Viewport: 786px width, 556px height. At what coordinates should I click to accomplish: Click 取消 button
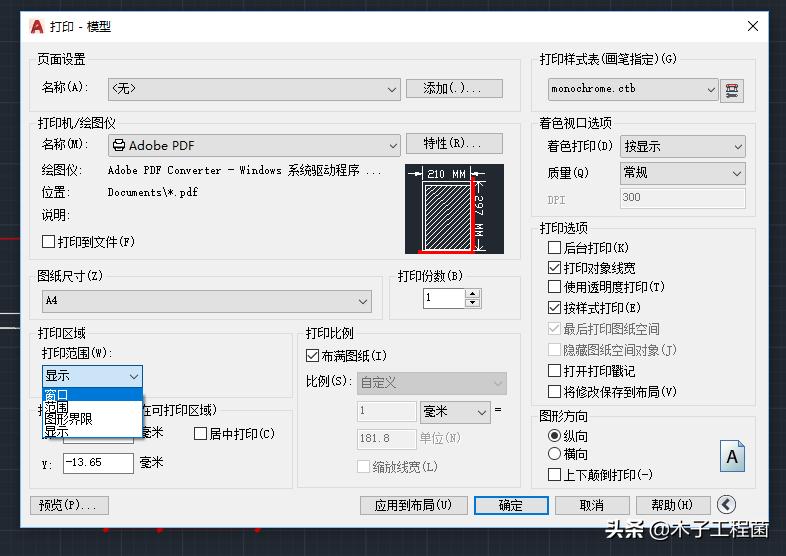592,505
